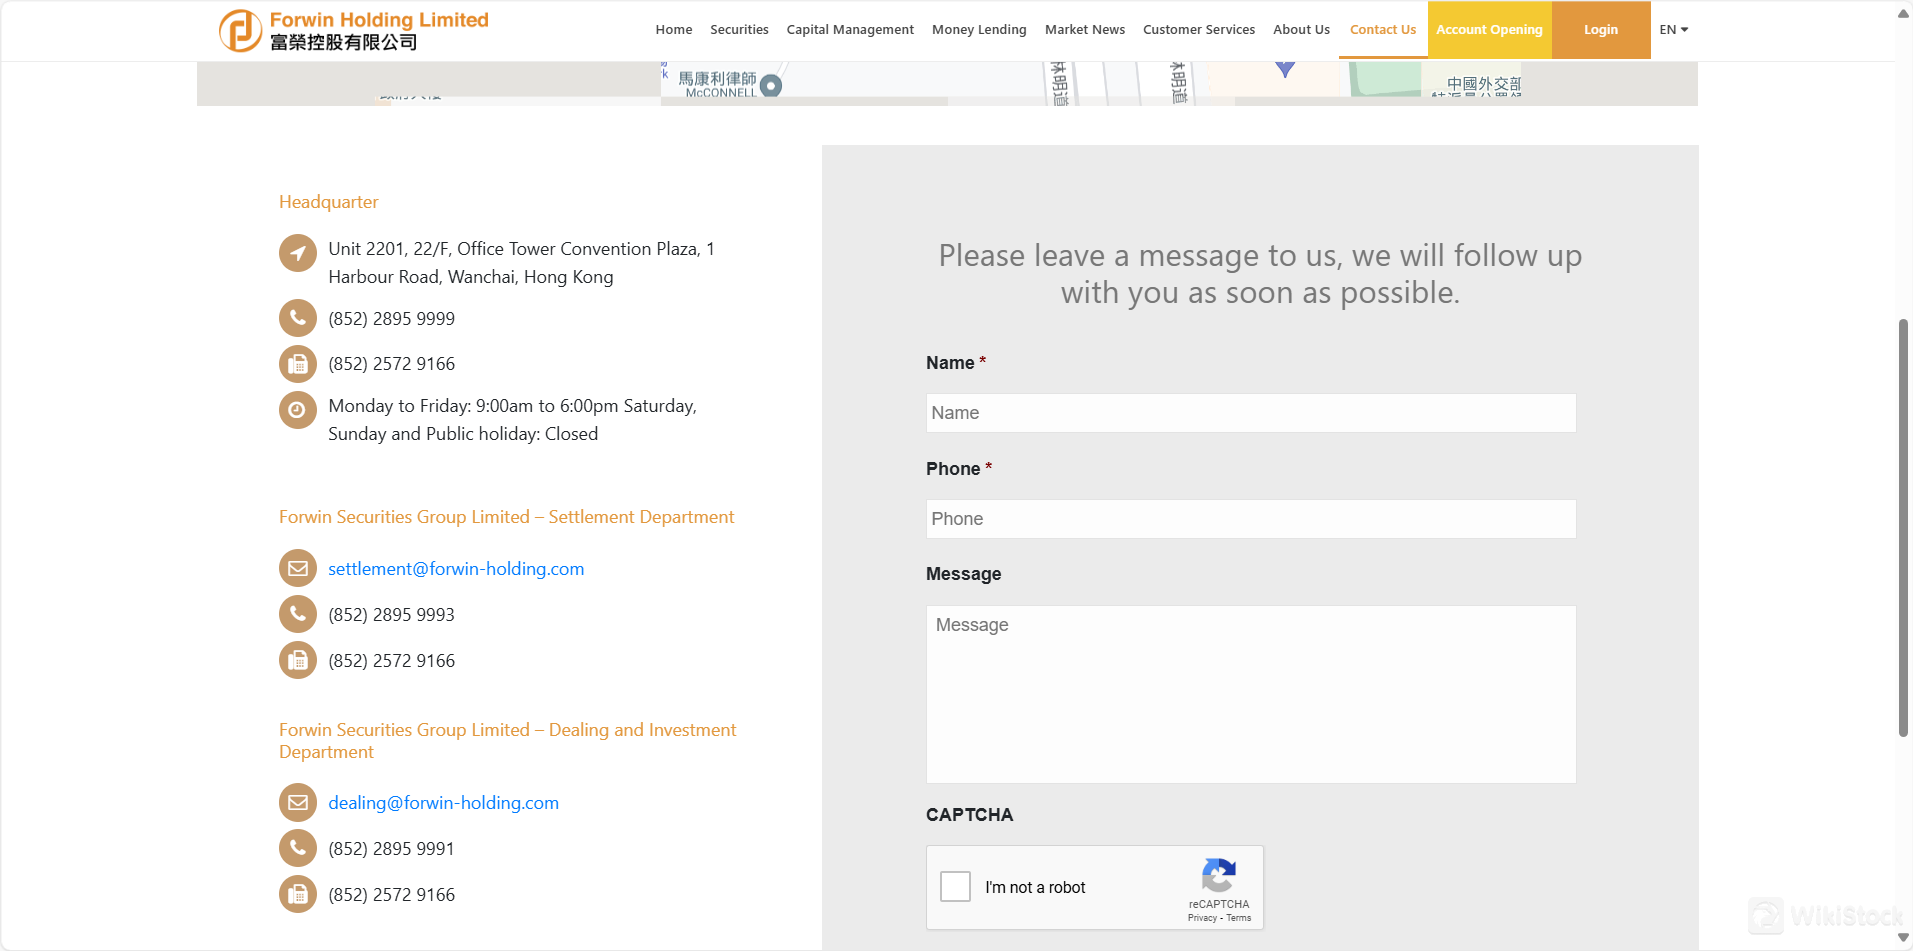Click the Login button
The image size is (1913, 951).
click(x=1600, y=29)
